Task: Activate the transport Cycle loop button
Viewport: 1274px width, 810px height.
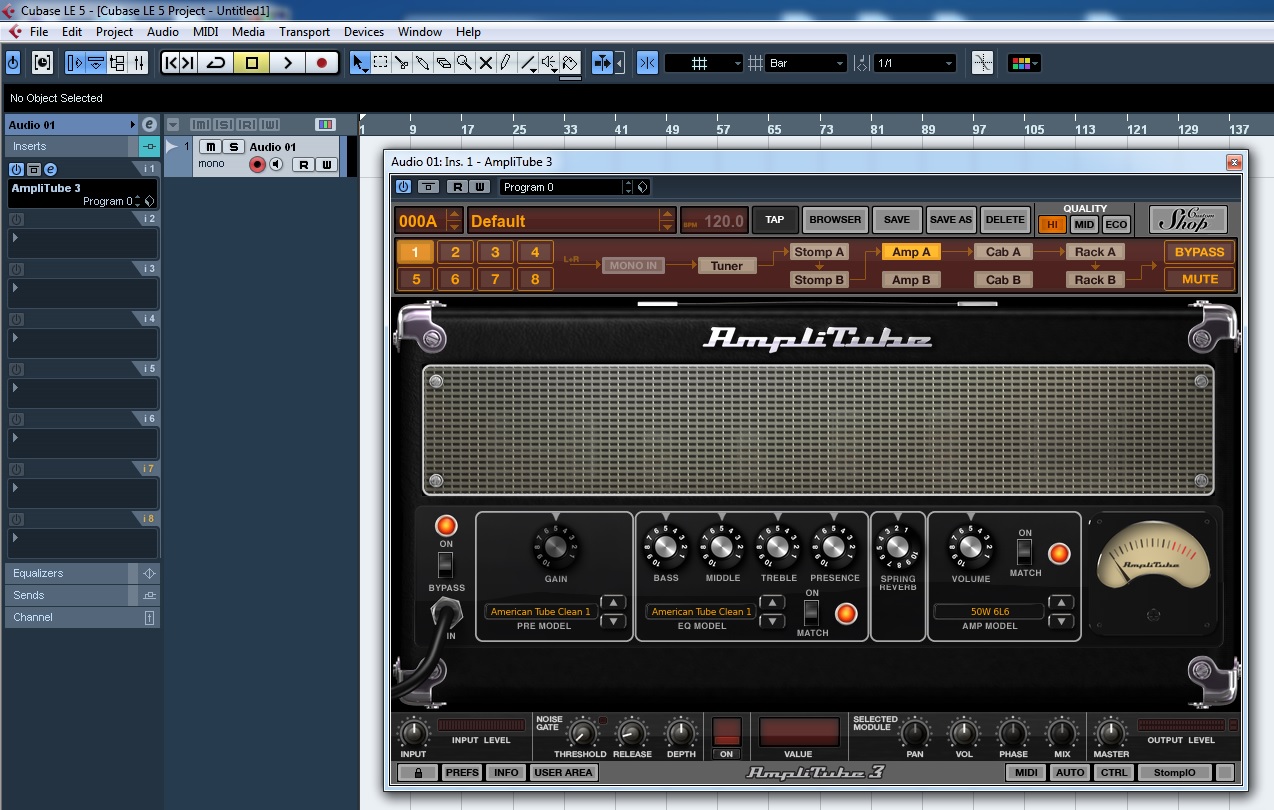Action: (x=216, y=63)
